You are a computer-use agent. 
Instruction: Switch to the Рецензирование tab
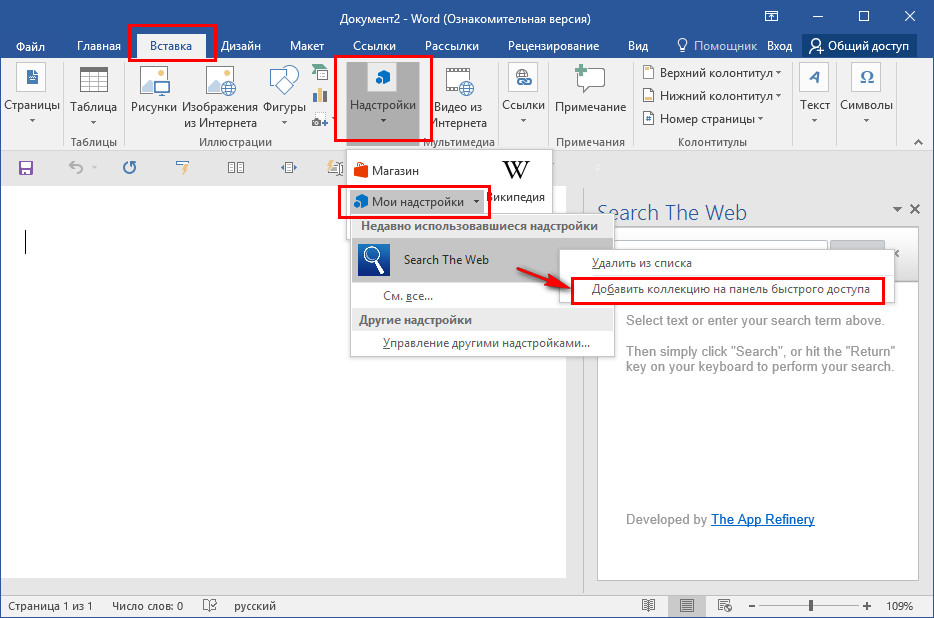tap(553, 46)
